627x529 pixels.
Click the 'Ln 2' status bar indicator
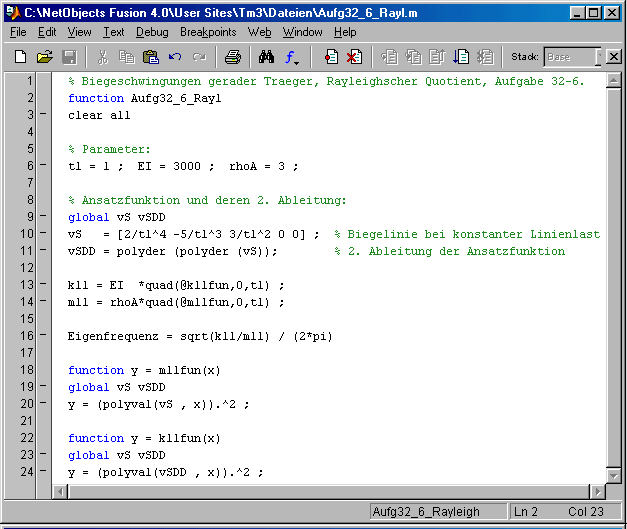click(525, 512)
